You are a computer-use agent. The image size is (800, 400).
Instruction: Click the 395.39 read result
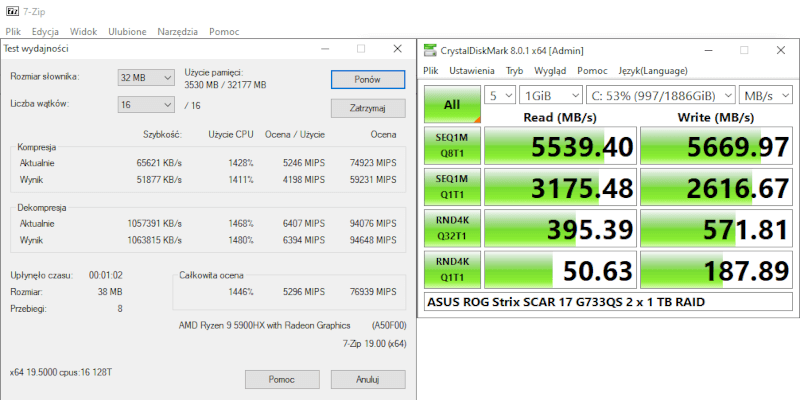point(560,229)
